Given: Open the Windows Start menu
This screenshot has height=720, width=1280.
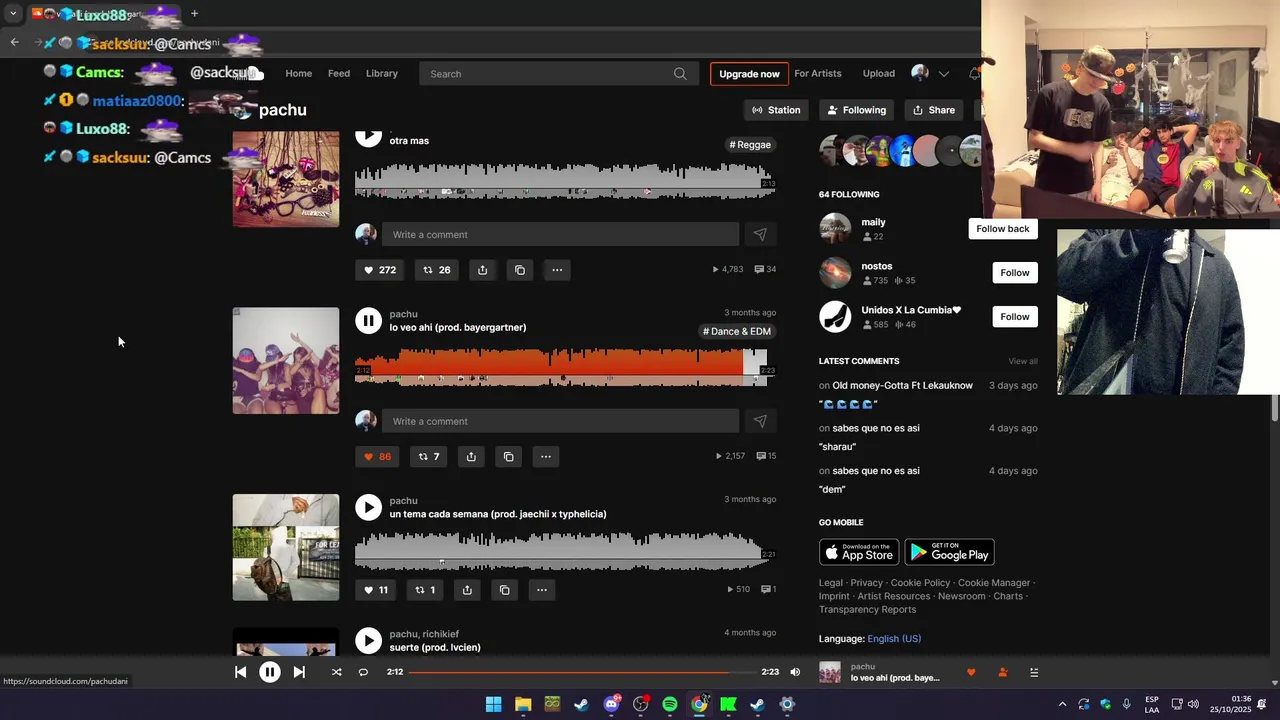Looking at the screenshot, I should [x=493, y=704].
